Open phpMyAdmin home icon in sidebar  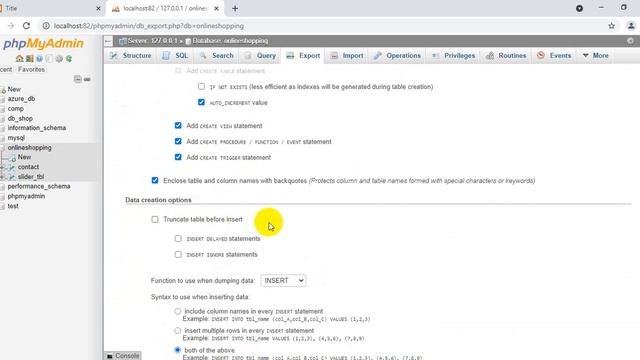click(x=19, y=59)
